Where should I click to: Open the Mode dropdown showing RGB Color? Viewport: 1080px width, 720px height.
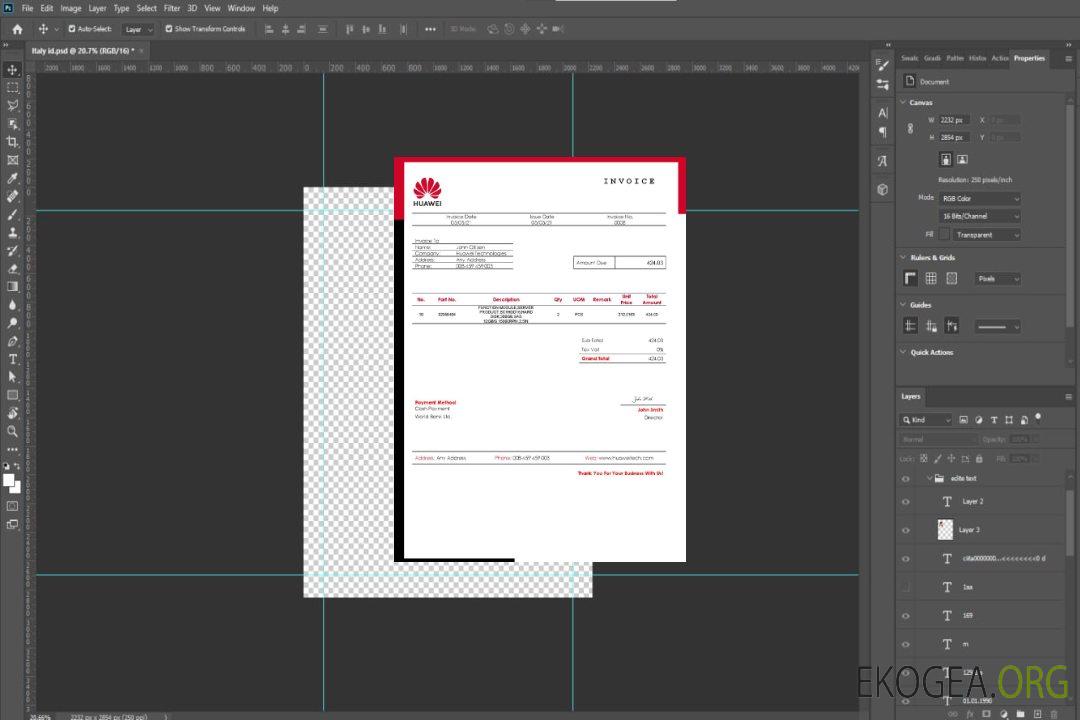click(979, 198)
